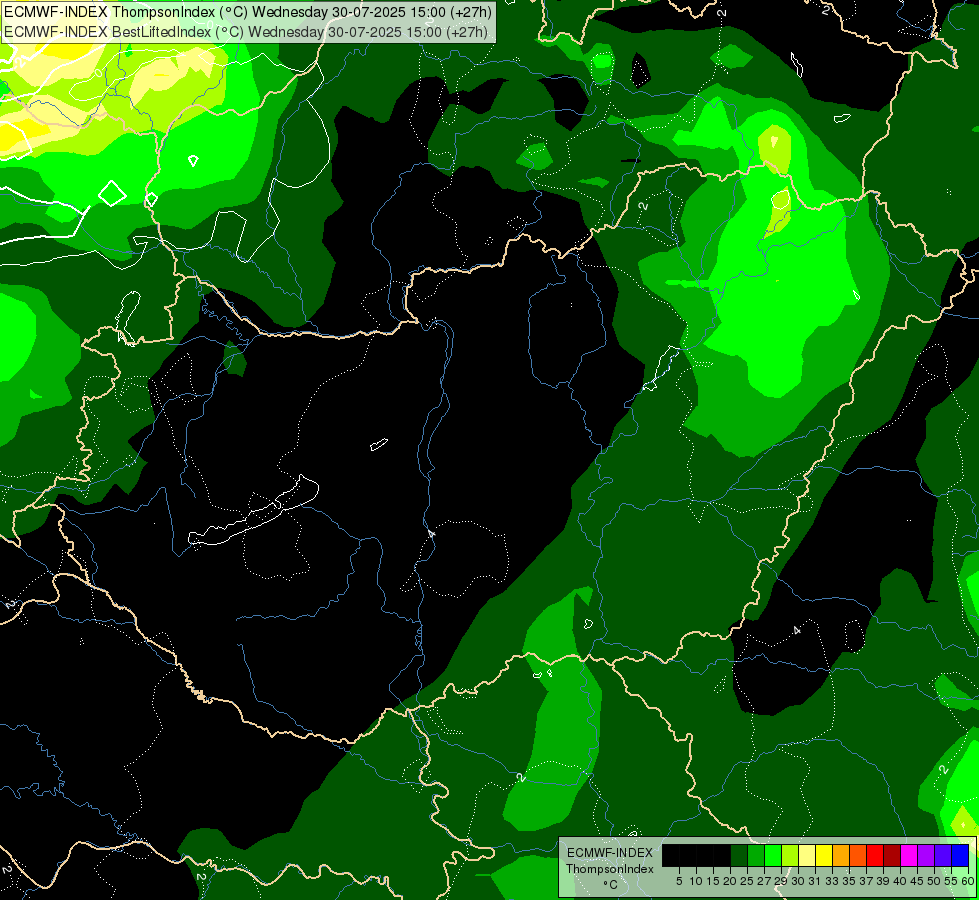Click legend tick value '29'
The height and width of the screenshot is (900, 979).
click(781, 881)
